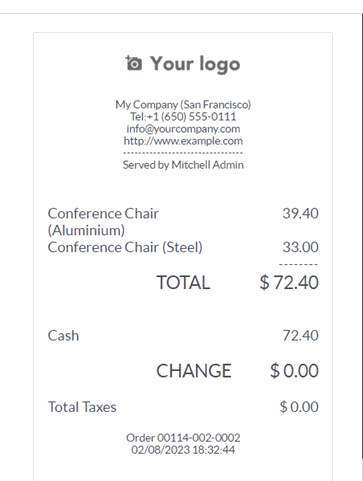Click the Order 00114-002-0002 reference
The image size is (363, 481).
coord(183,438)
